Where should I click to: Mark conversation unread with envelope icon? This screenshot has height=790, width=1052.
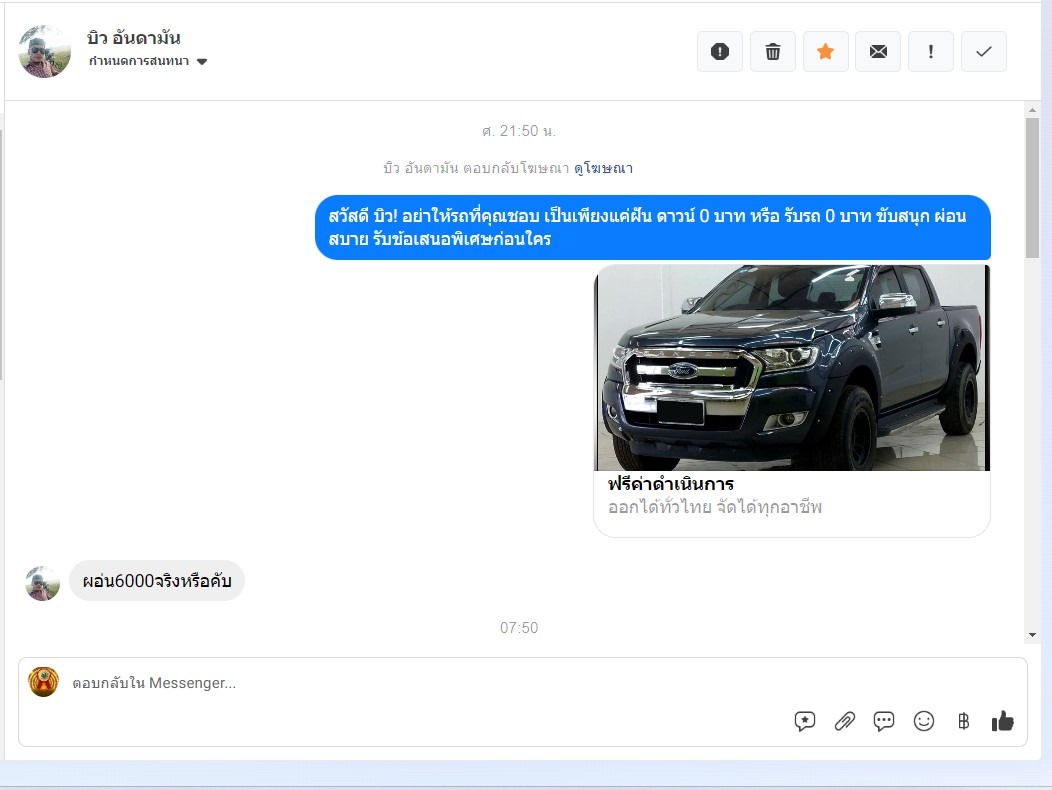(878, 52)
